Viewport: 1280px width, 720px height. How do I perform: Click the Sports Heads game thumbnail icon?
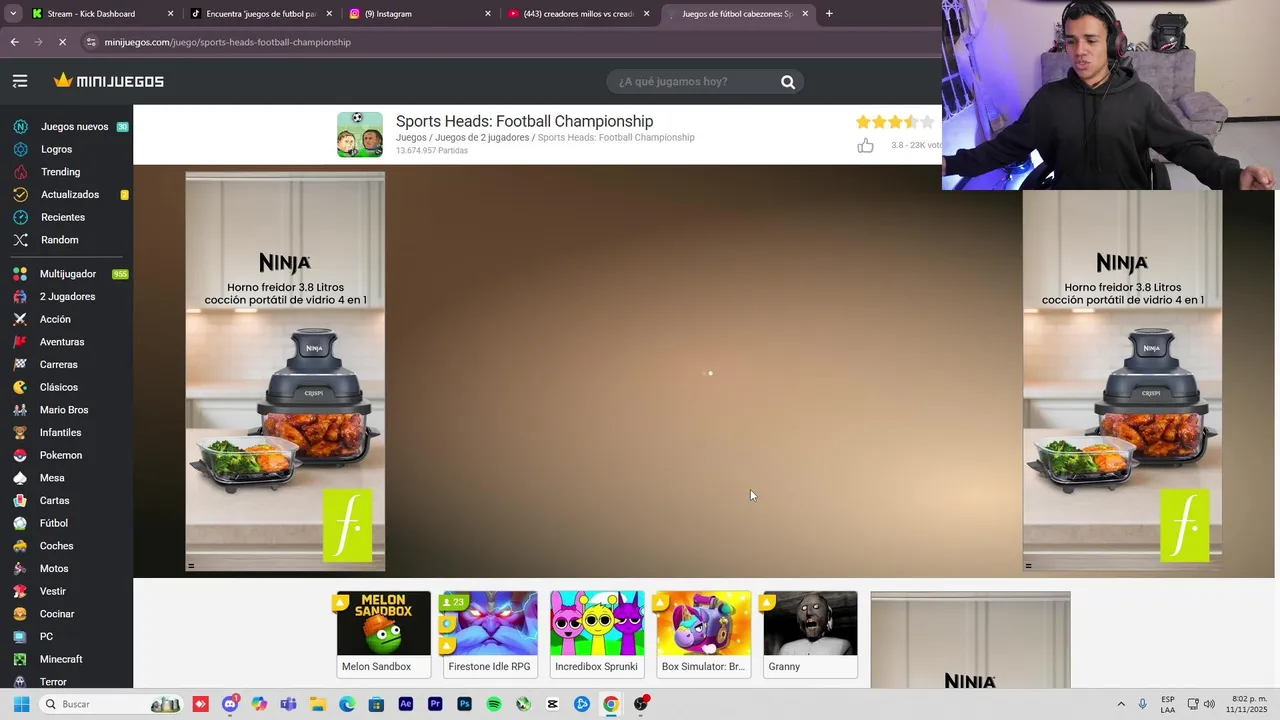pyautogui.click(x=360, y=134)
